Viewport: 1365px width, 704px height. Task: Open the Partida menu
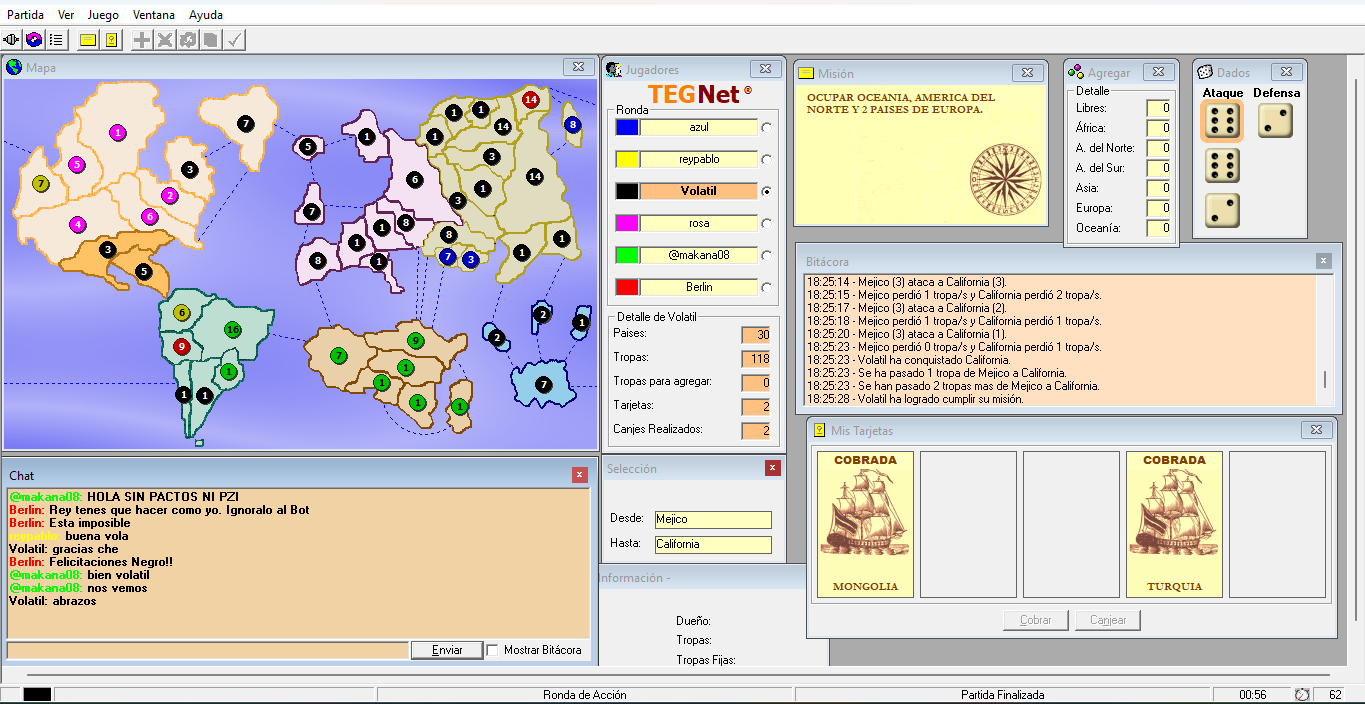(25, 15)
